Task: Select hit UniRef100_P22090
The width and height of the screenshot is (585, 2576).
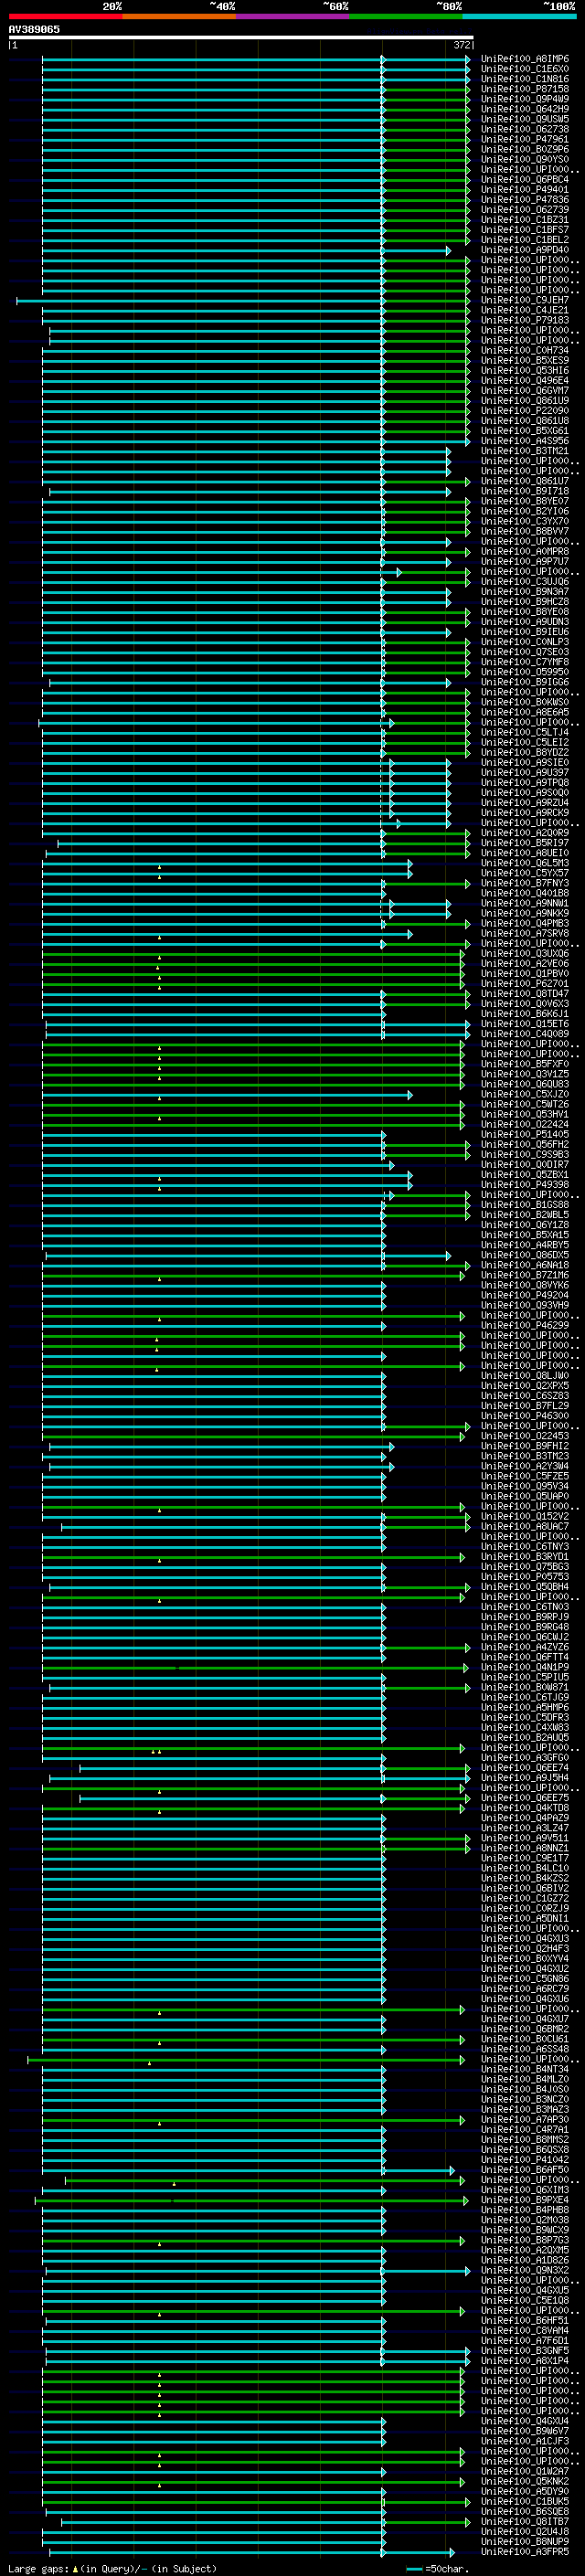Action: 524,411
